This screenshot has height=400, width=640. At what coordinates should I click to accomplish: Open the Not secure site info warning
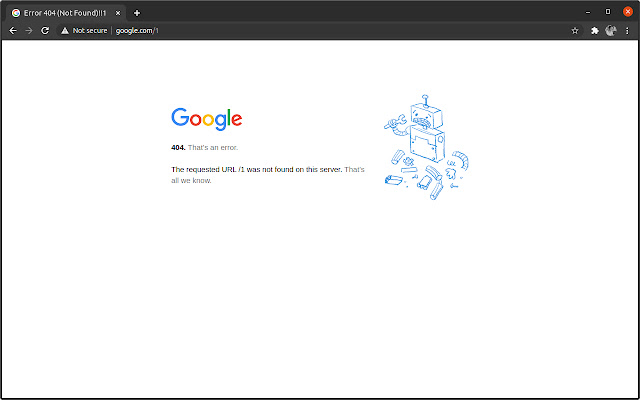point(84,31)
